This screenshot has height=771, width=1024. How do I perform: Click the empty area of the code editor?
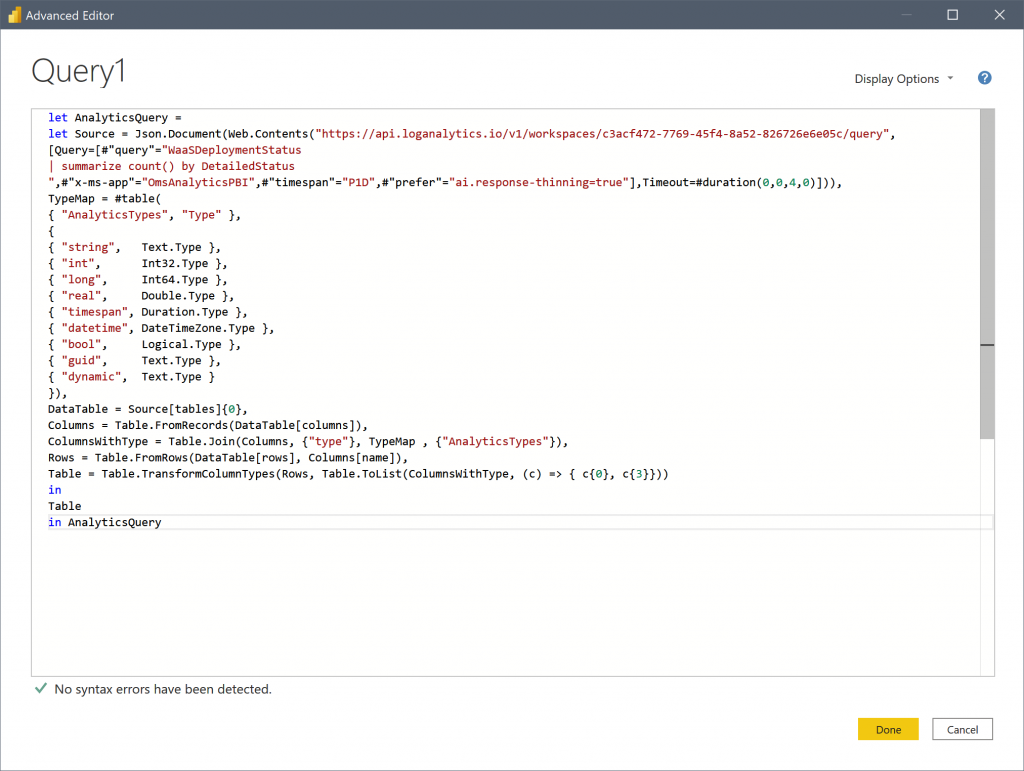click(505, 601)
